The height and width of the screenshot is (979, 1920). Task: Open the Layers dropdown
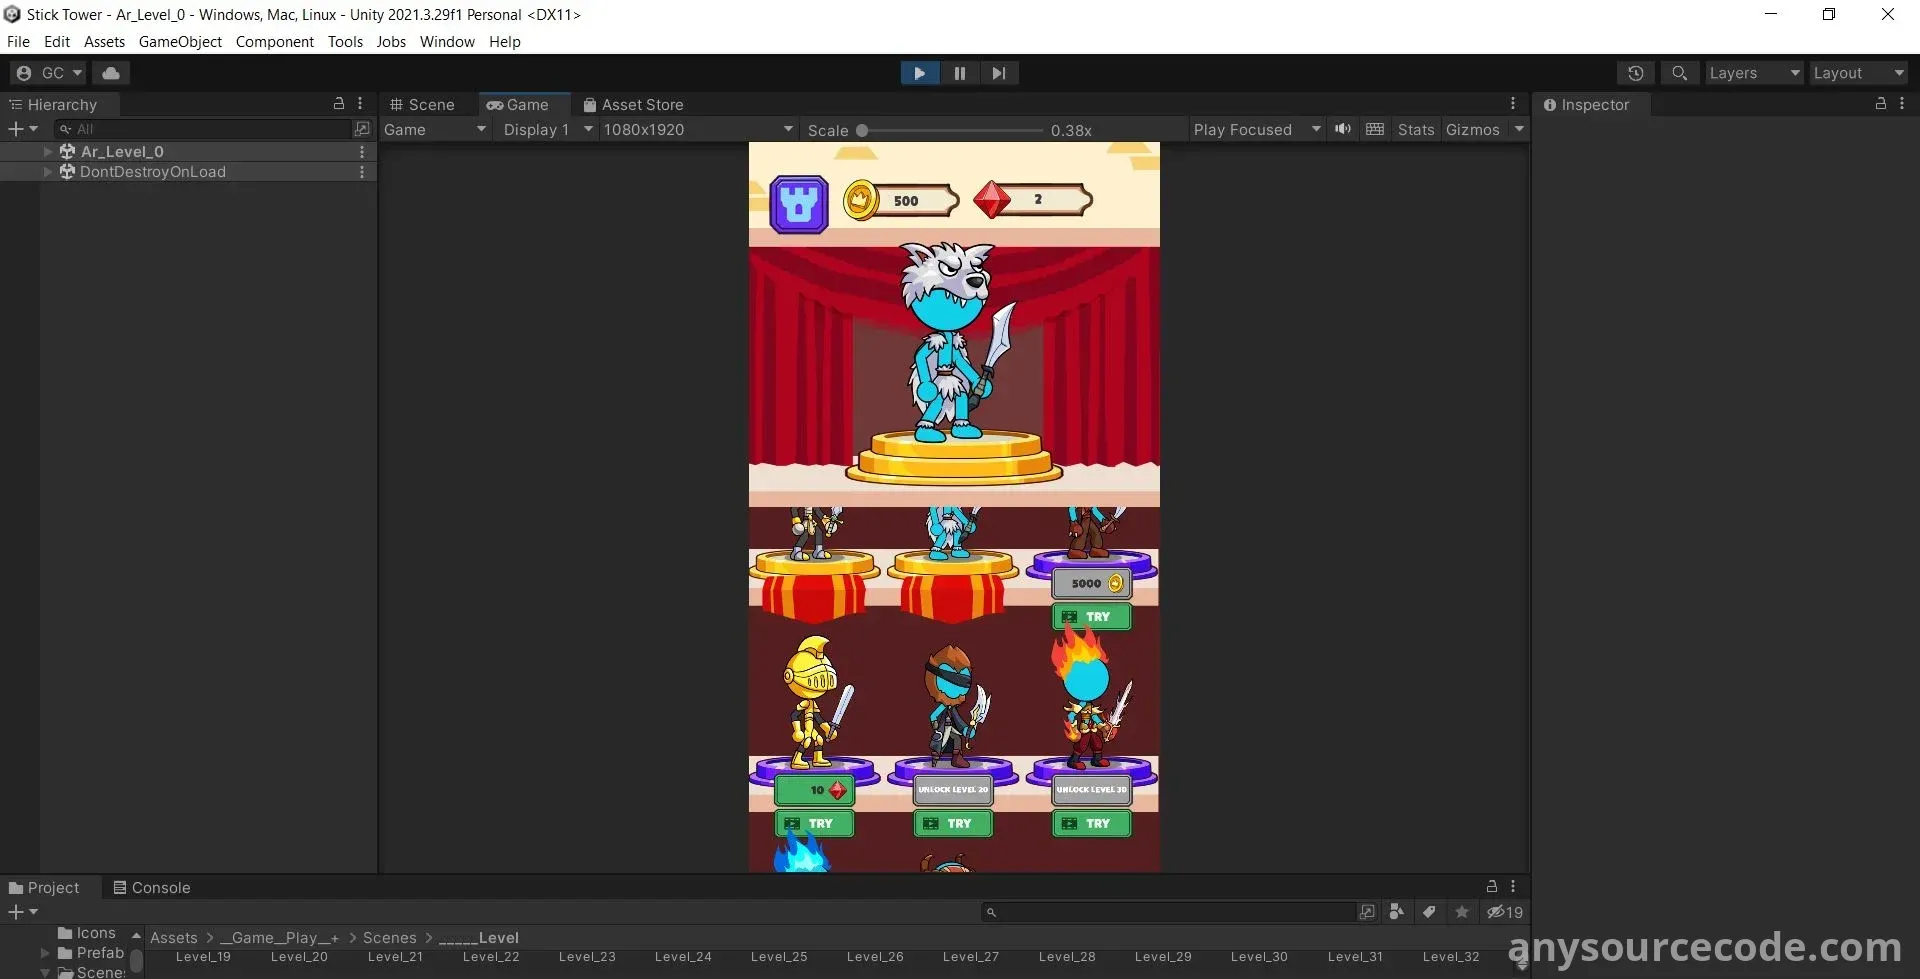tap(1753, 73)
